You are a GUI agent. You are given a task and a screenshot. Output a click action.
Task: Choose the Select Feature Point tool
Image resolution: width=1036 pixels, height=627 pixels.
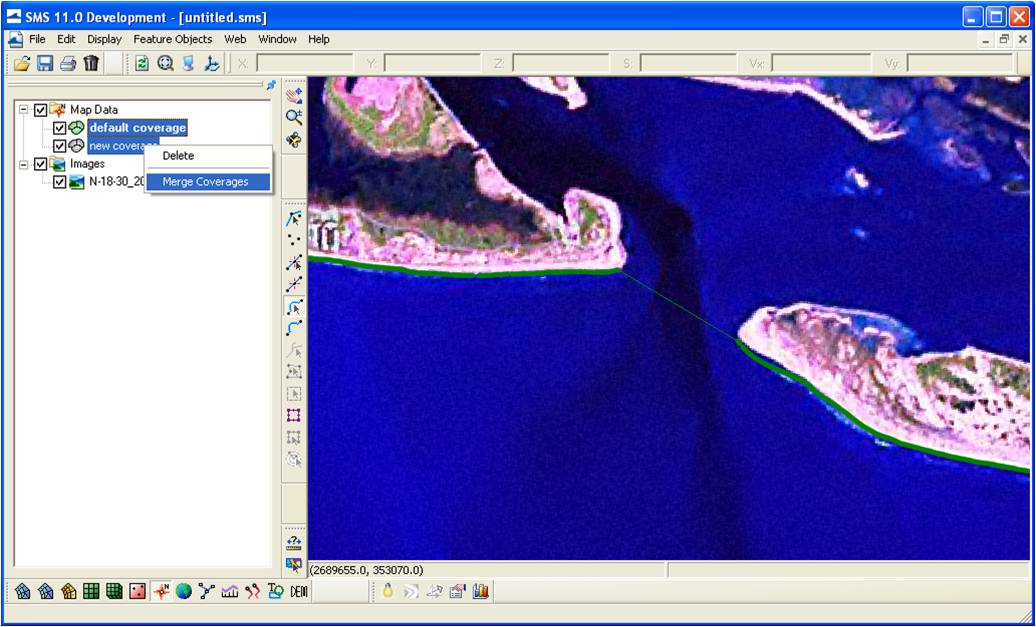pos(294,218)
